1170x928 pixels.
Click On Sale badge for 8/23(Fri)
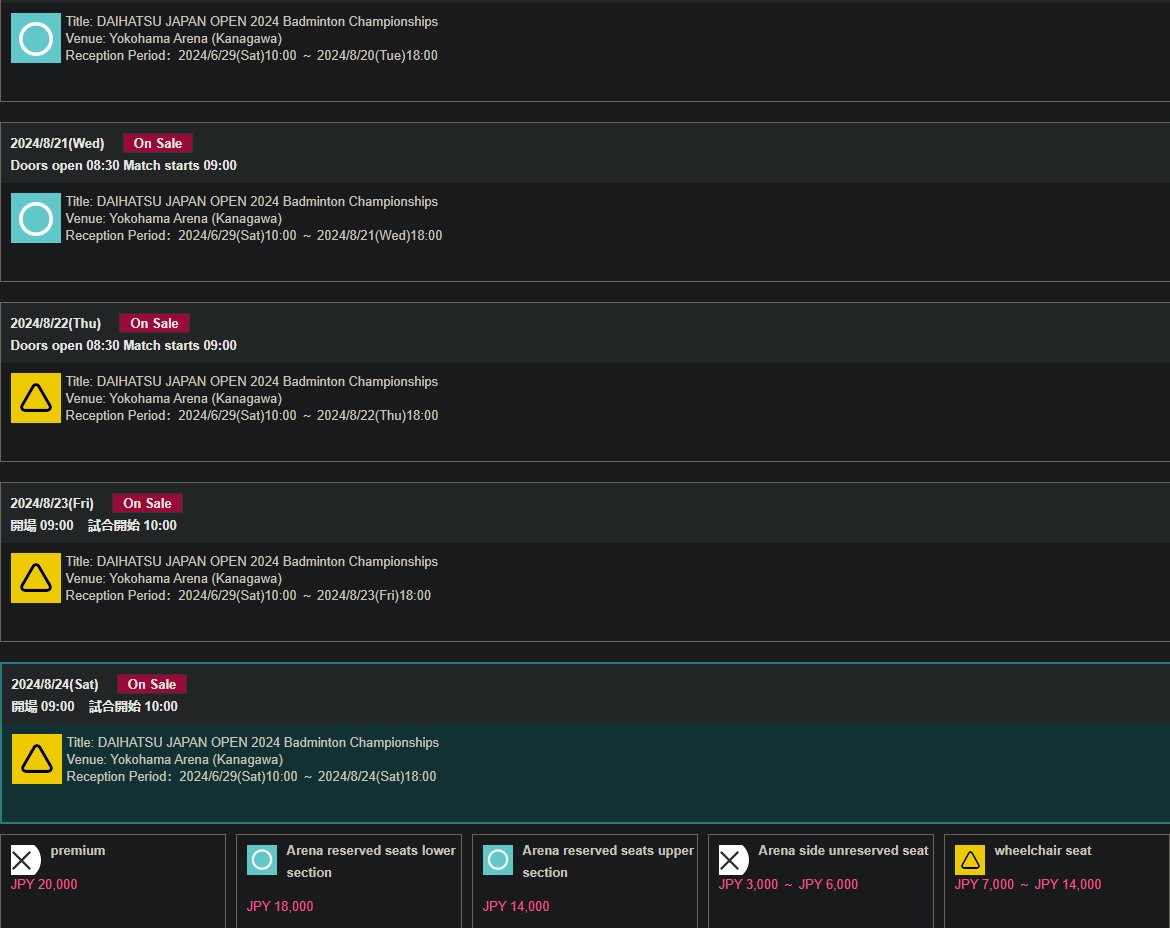pos(147,503)
